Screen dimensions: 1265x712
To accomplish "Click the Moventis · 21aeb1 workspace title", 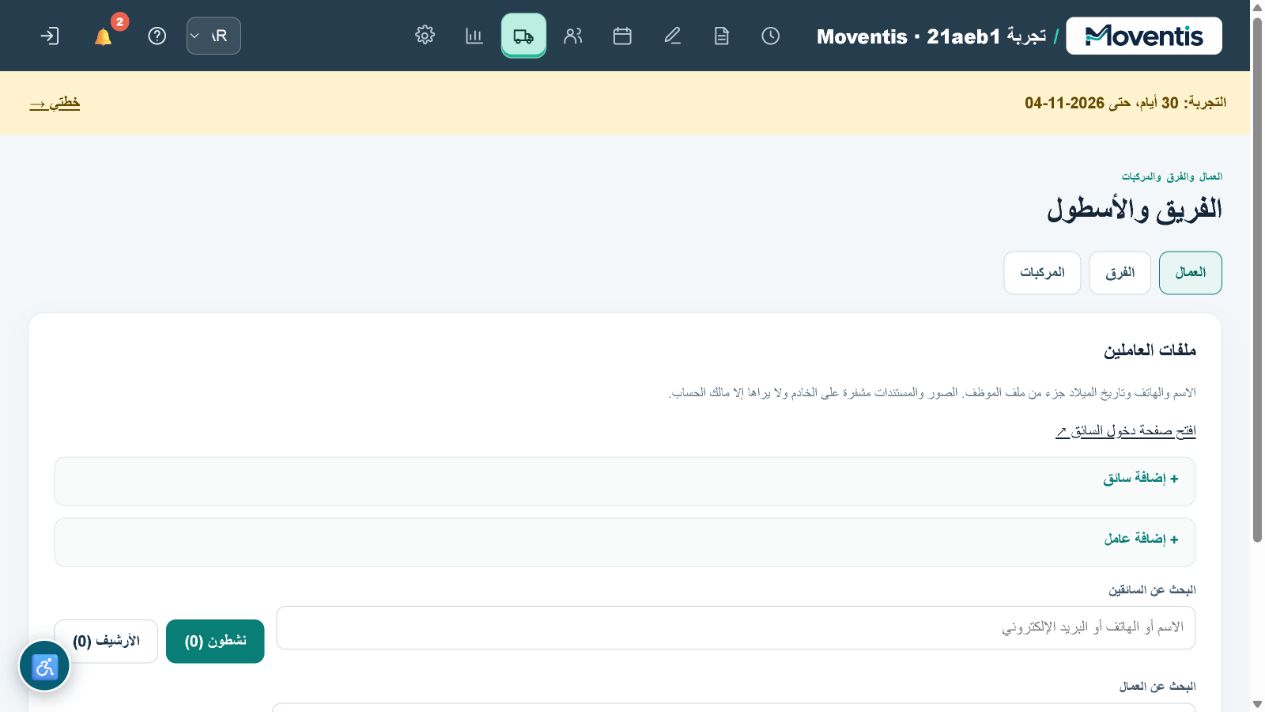I will click(932, 37).
